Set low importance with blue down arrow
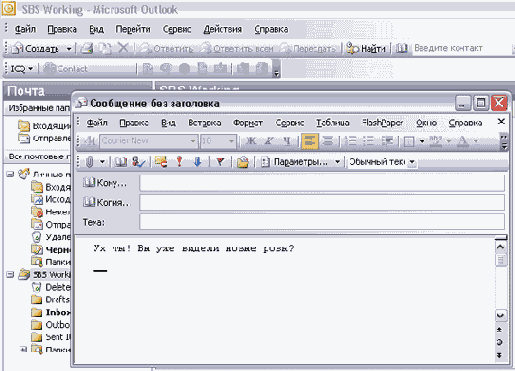Screen dimensions: 515x371 pos(198,162)
